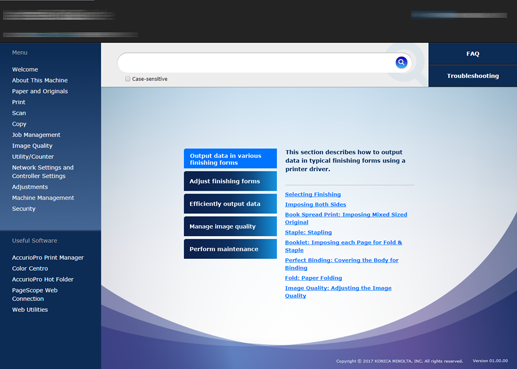Open the Imposing Both Sides link

click(x=315, y=204)
